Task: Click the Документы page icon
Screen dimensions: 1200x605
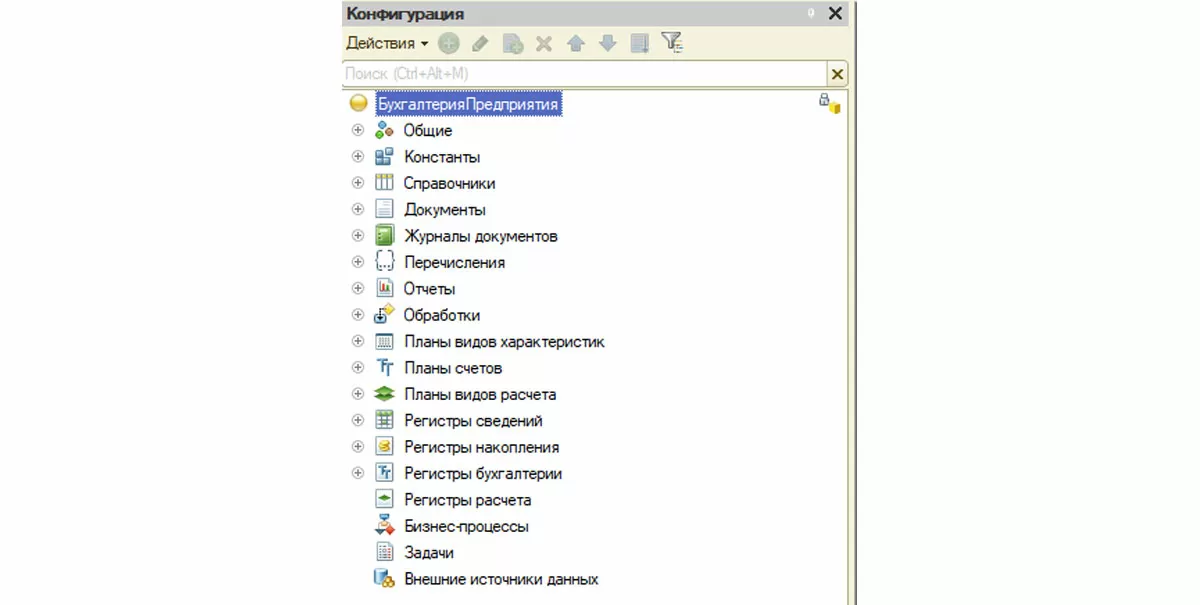Action: (384, 210)
